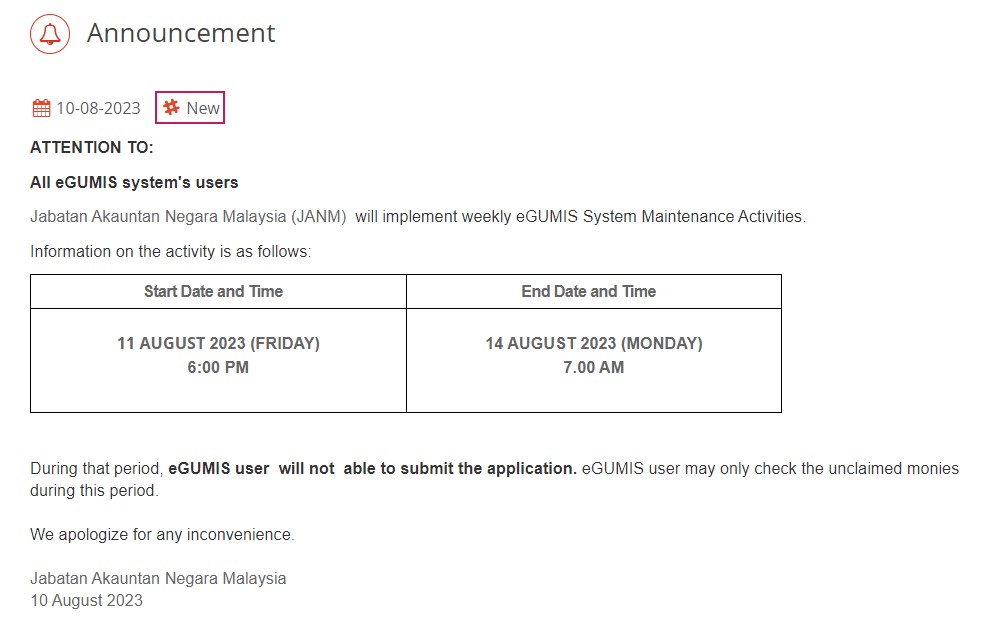Click "will implement weekly eGUMIS System Maintenance Activities" text
Viewport: 987px width, 618px height.
(x=580, y=216)
